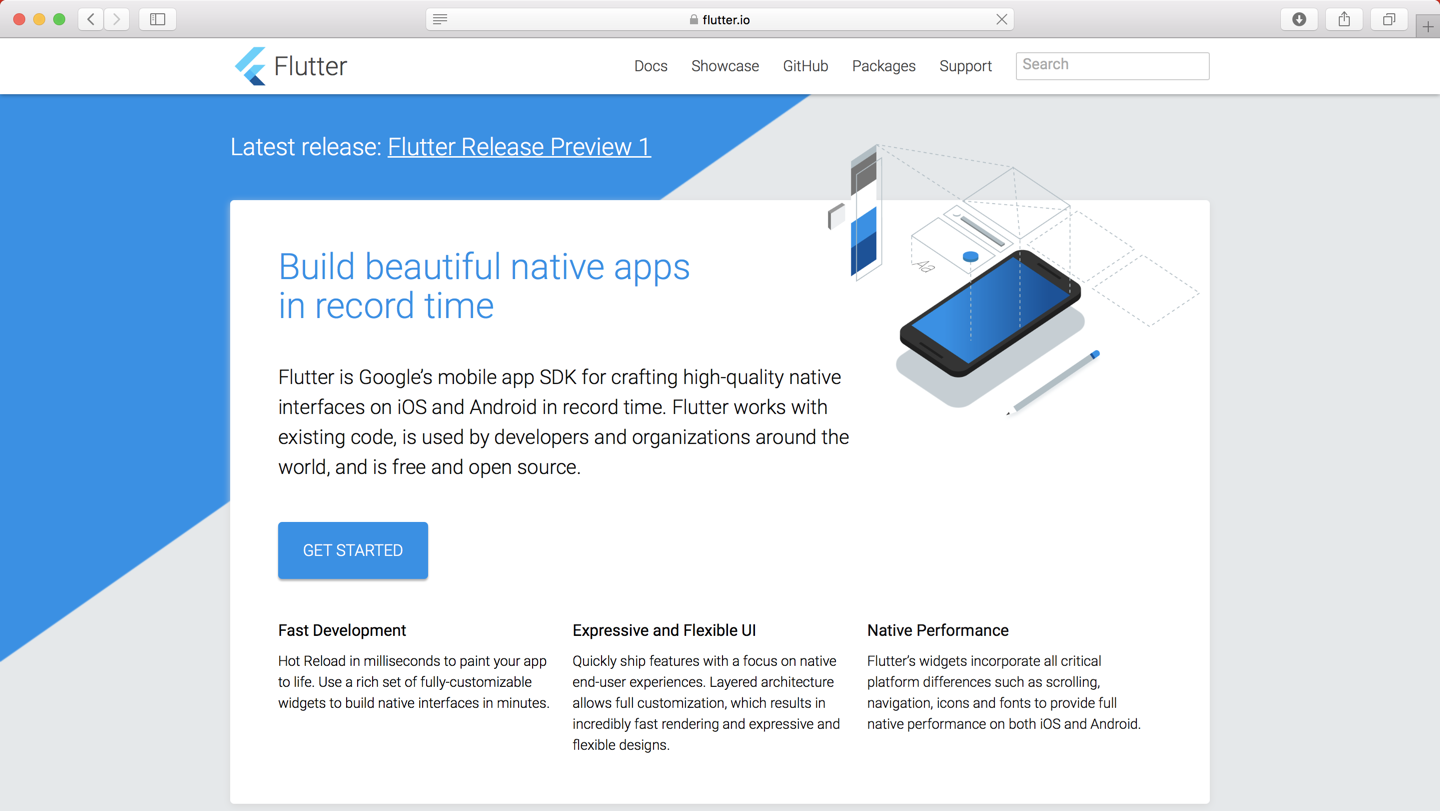1440x811 pixels.
Task: Open the Safari downloads button
Action: coord(1299,19)
